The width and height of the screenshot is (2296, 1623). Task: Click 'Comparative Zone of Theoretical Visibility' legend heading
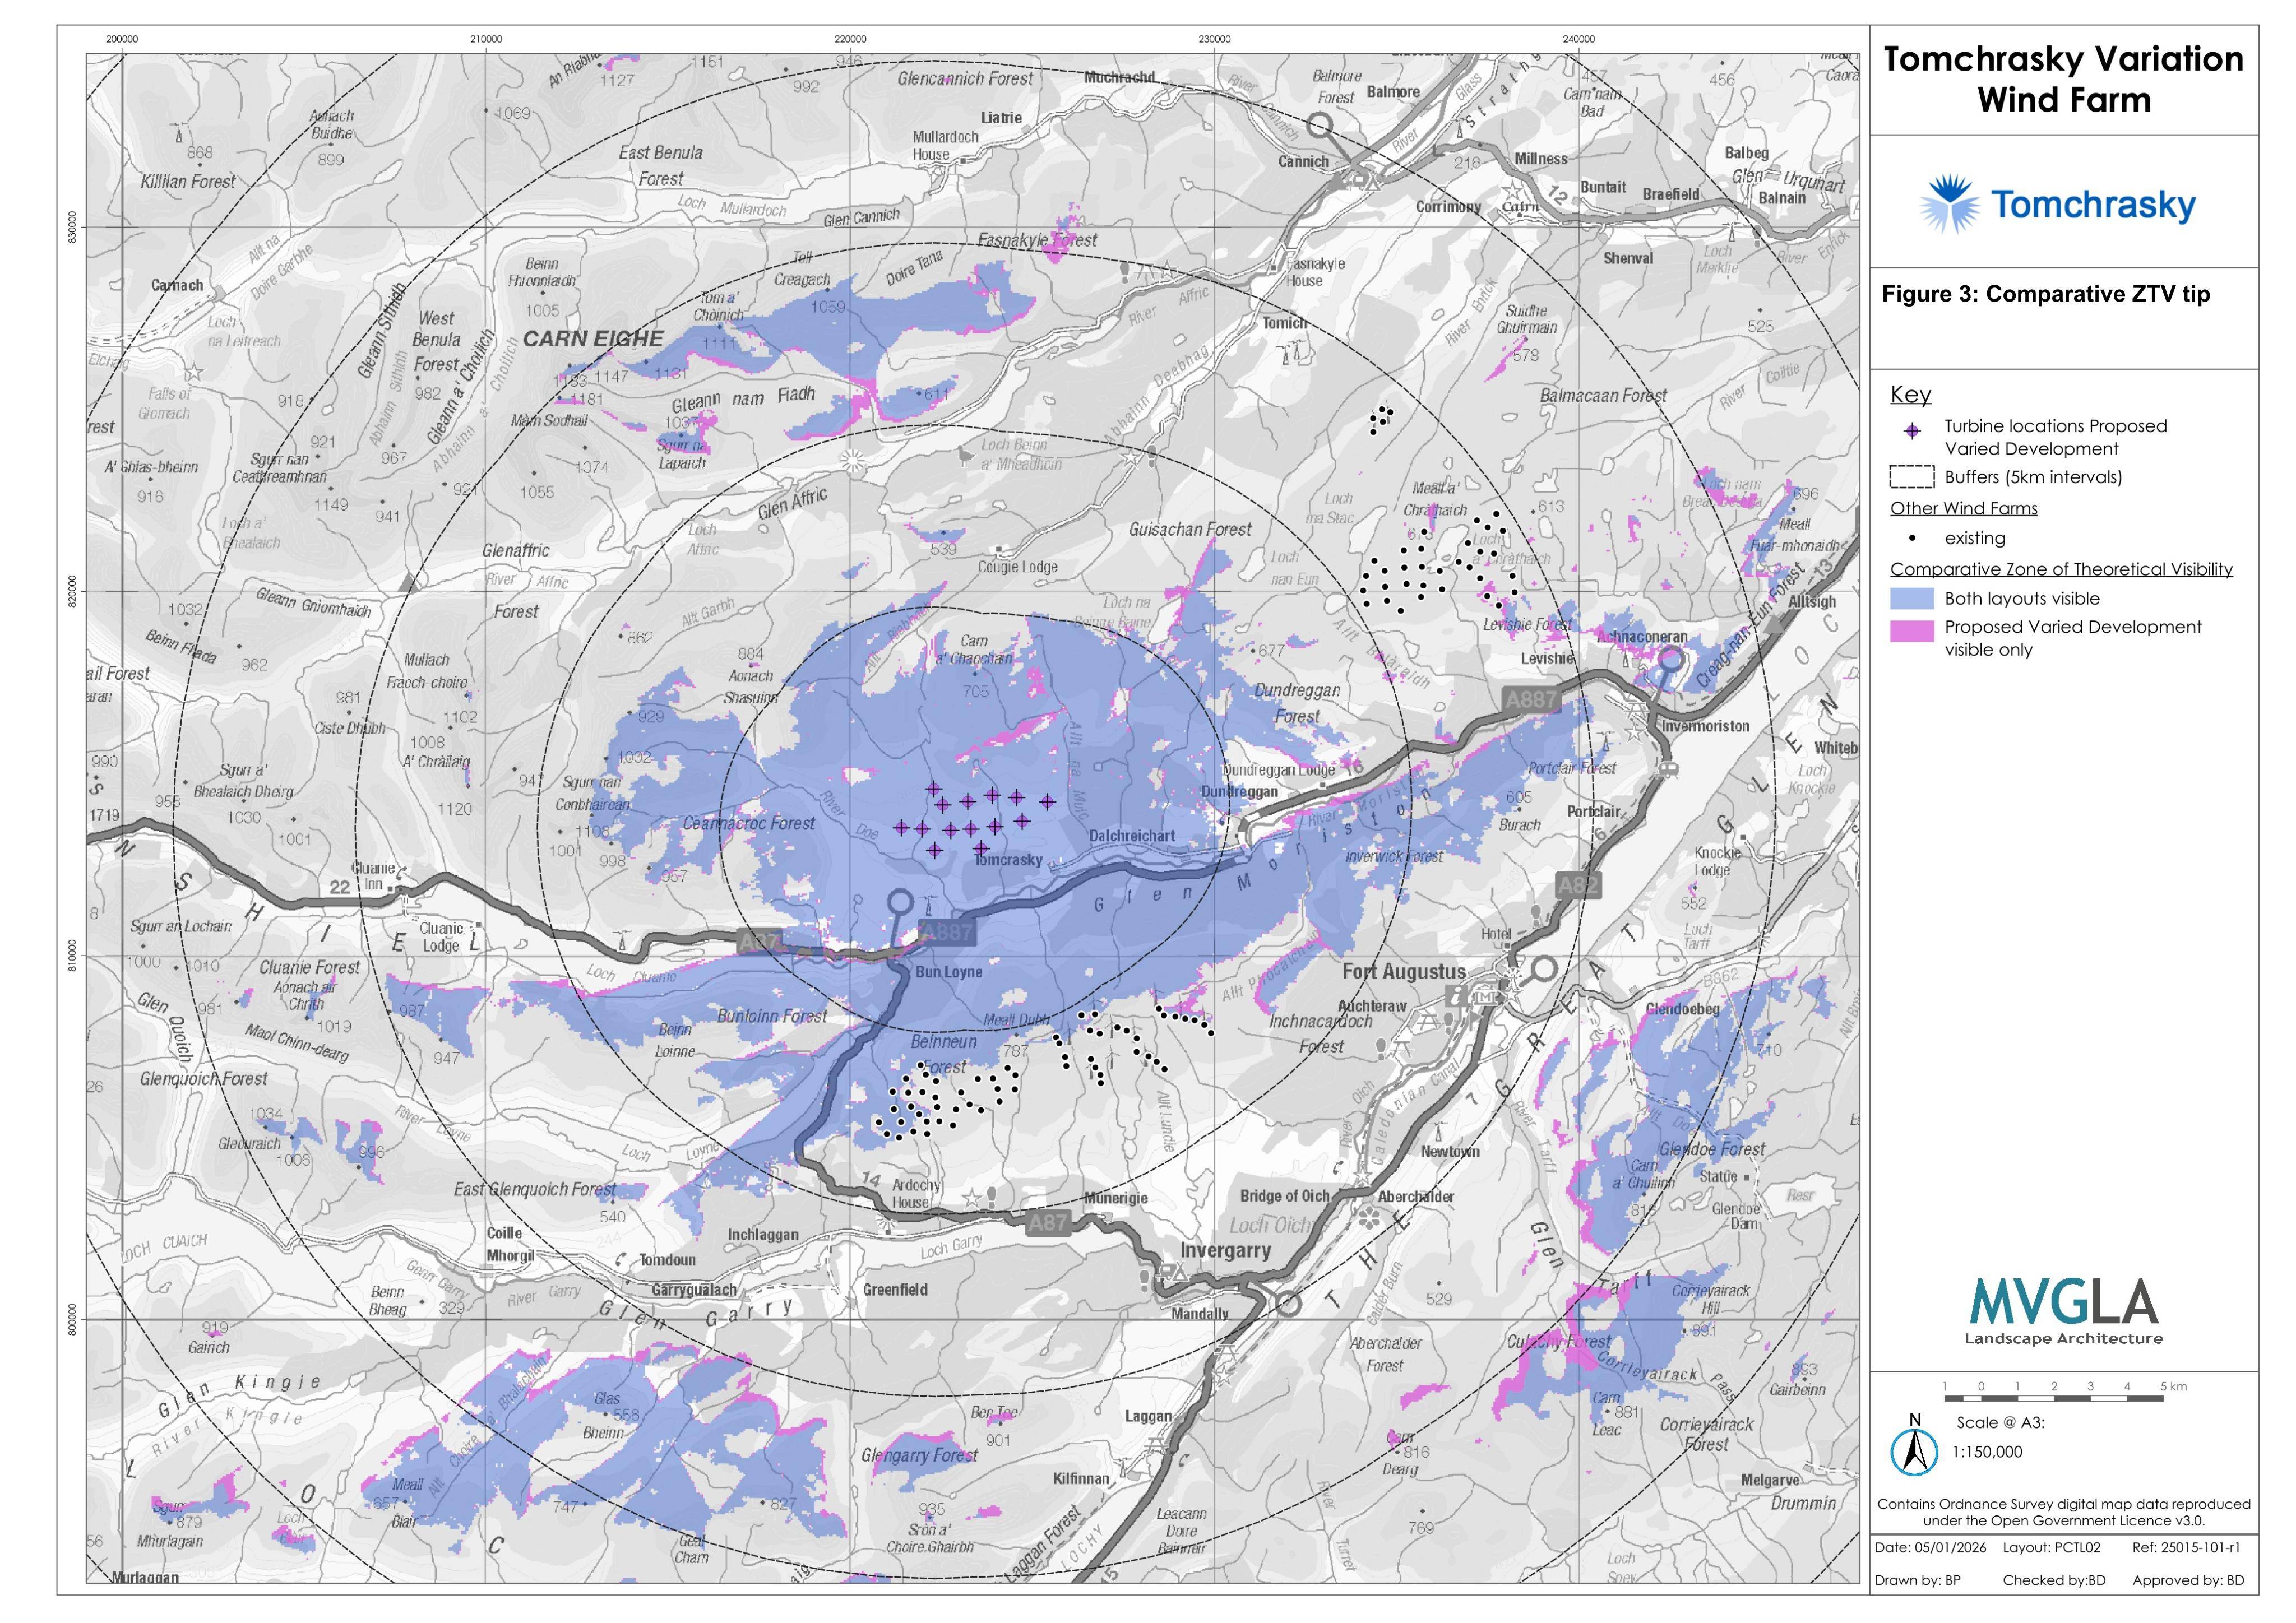[x=2061, y=569]
